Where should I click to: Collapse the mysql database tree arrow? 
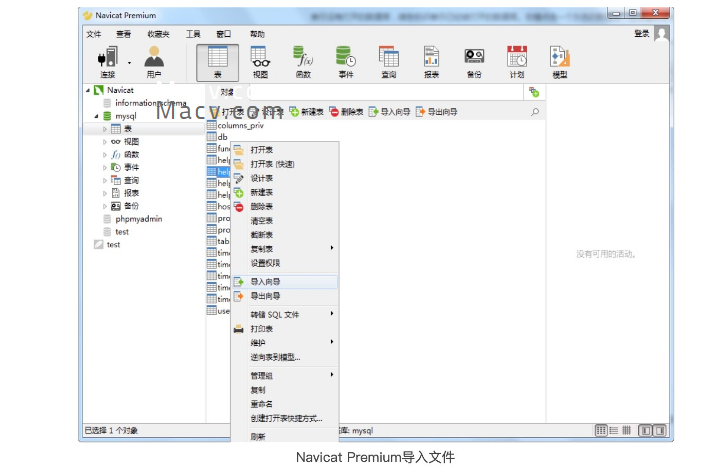click(96, 116)
